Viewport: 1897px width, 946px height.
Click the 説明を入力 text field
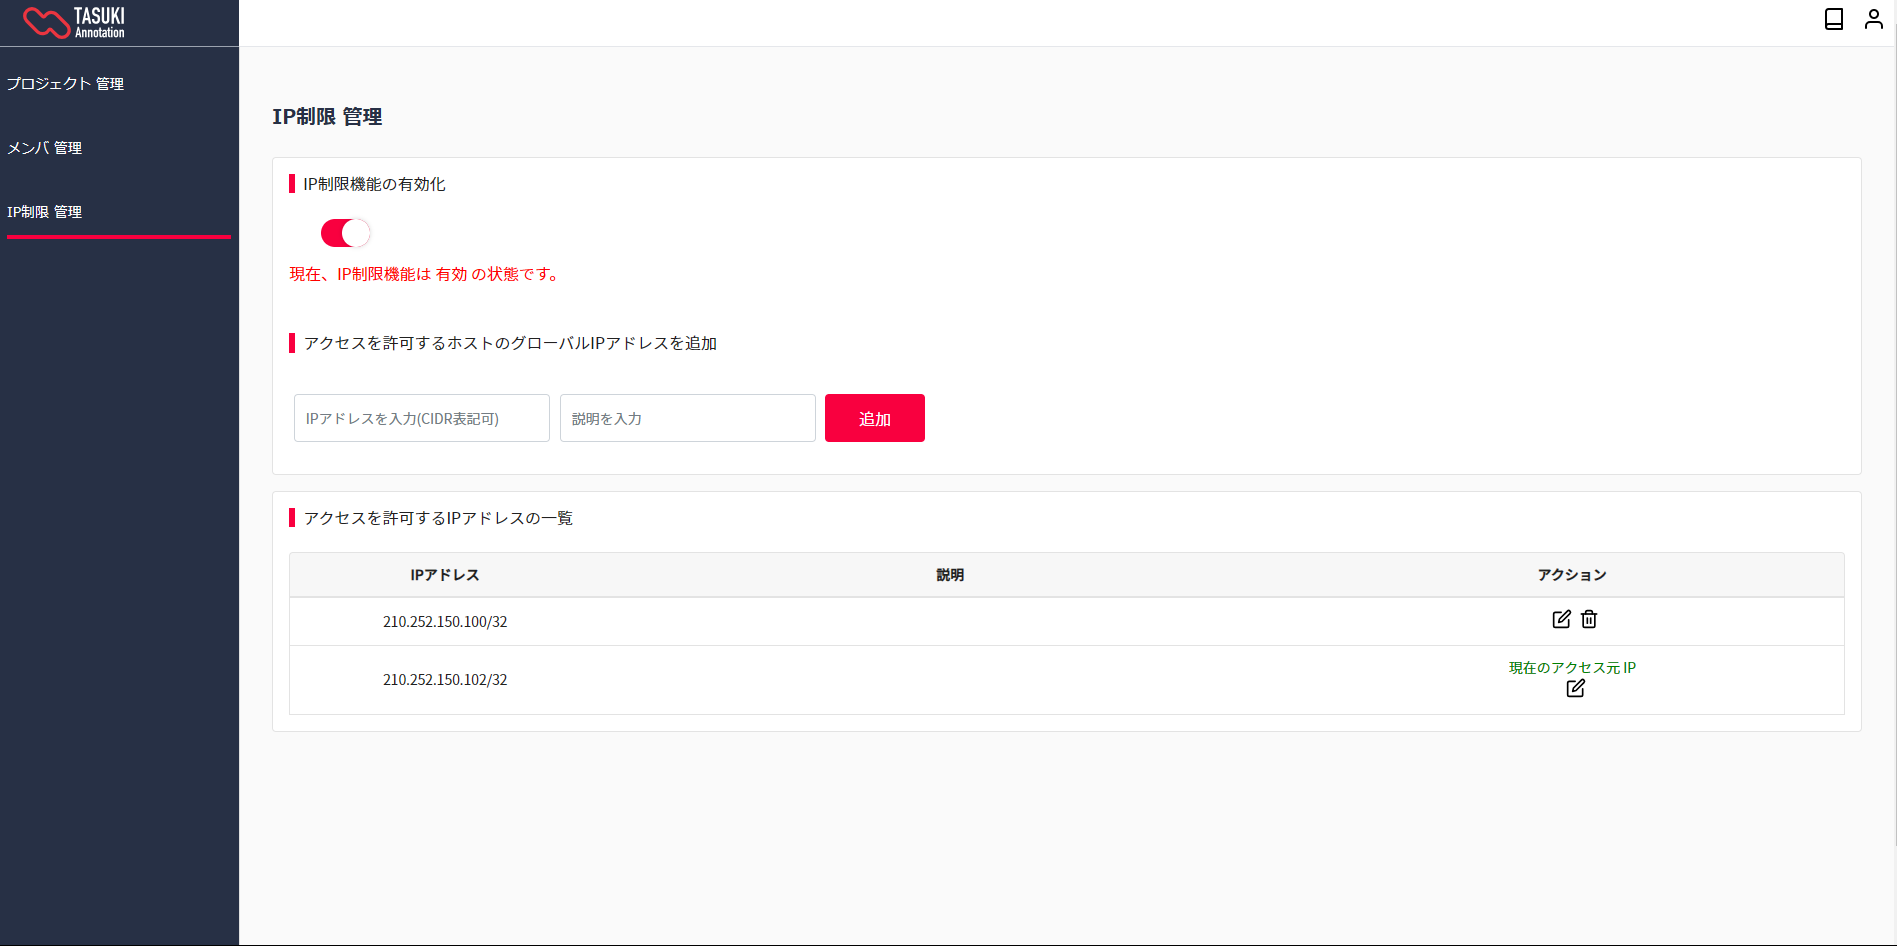[x=687, y=418]
